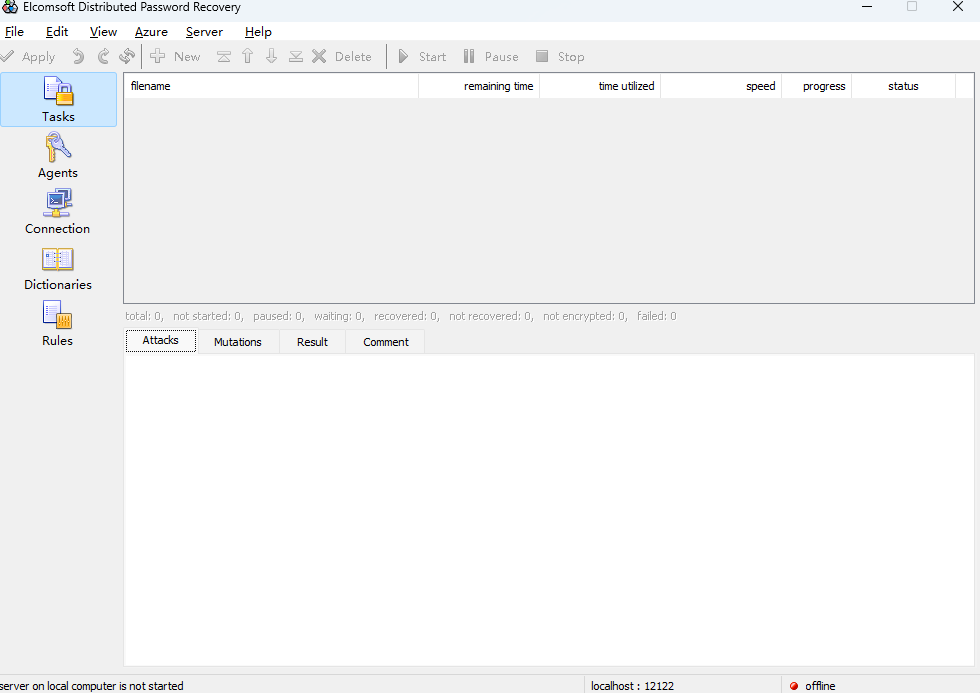Viewport: 980px width, 693px height.
Task: Sort by status column header
Action: coord(903,86)
